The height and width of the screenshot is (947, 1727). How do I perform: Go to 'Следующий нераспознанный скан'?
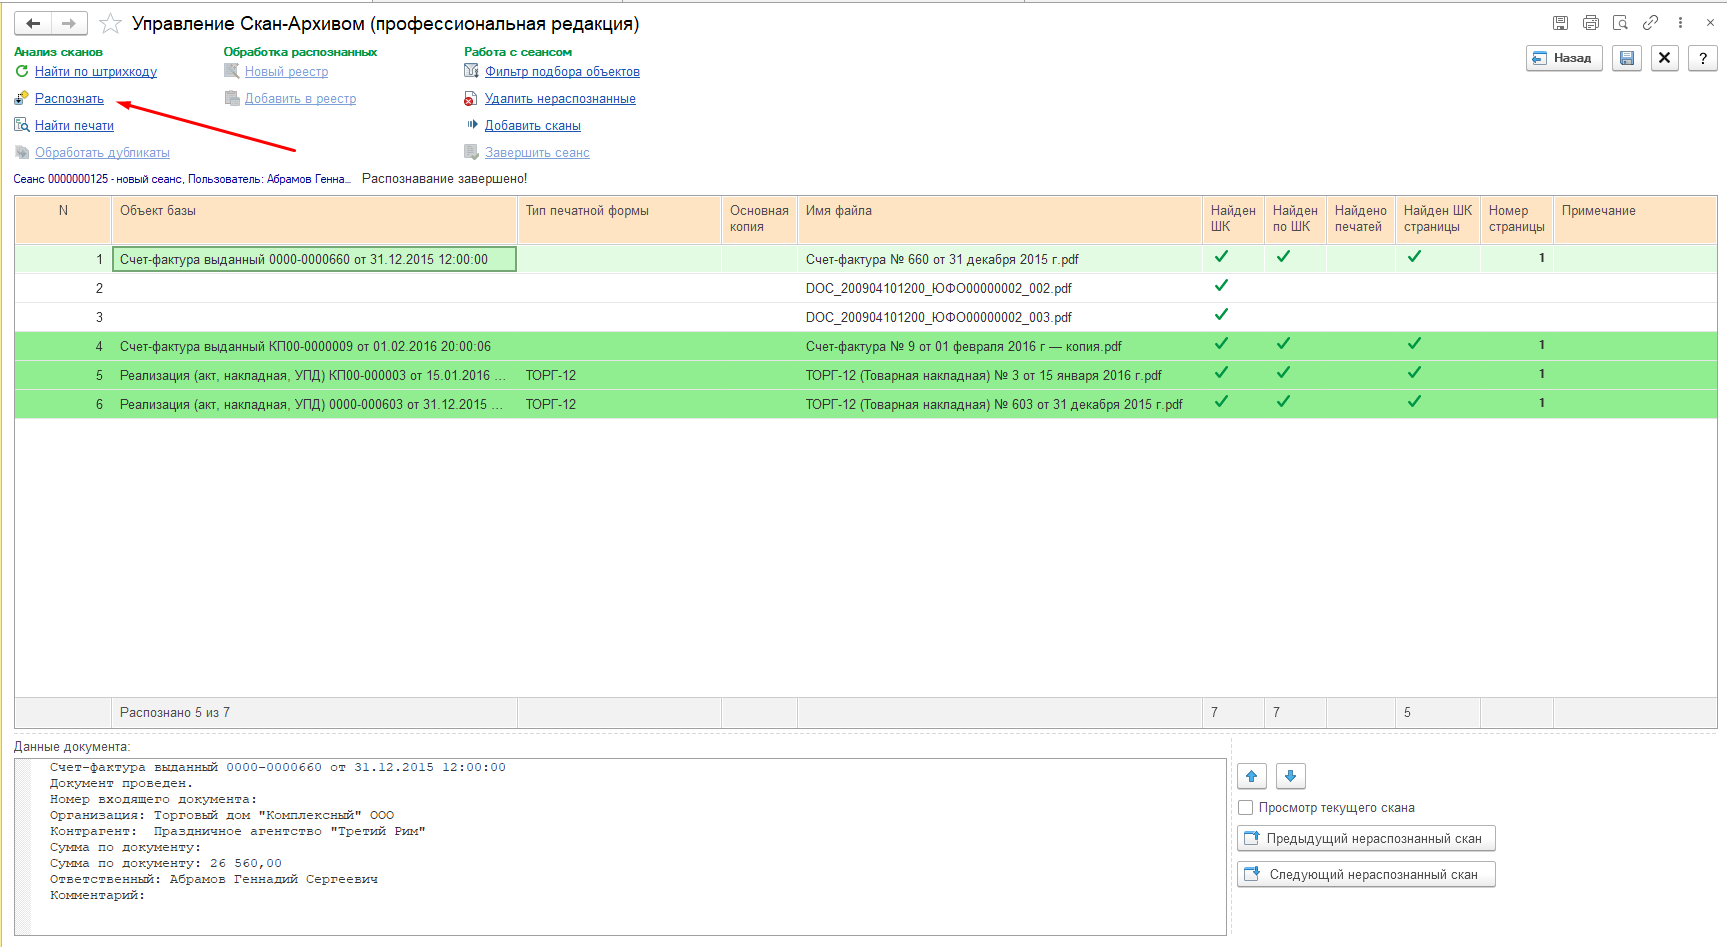[x=1366, y=875]
